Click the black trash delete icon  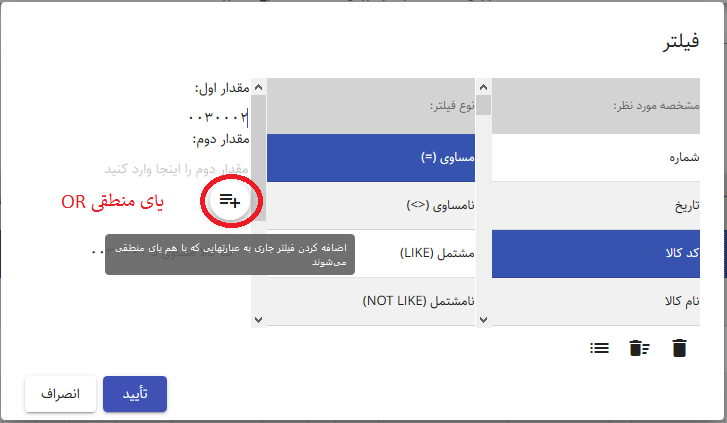(679, 348)
